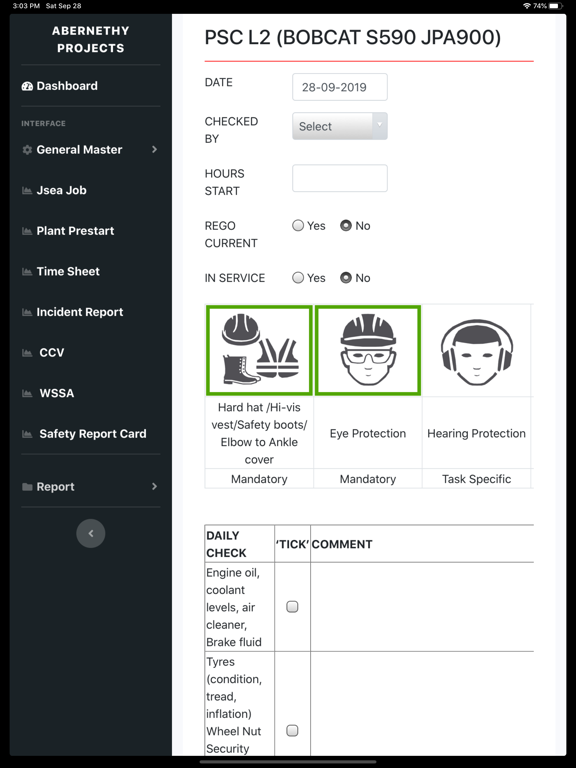Collapse the sidebar with the round arrow button
The width and height of the screenshot is (576, 768).
click(x=91, y=533)
